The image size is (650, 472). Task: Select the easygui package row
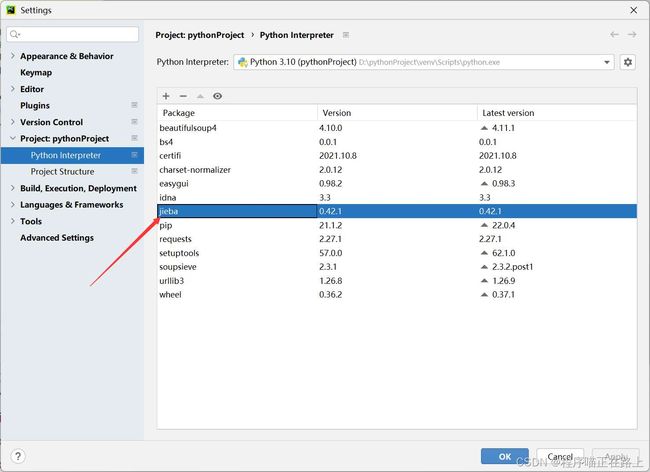(x=397, y=184)
